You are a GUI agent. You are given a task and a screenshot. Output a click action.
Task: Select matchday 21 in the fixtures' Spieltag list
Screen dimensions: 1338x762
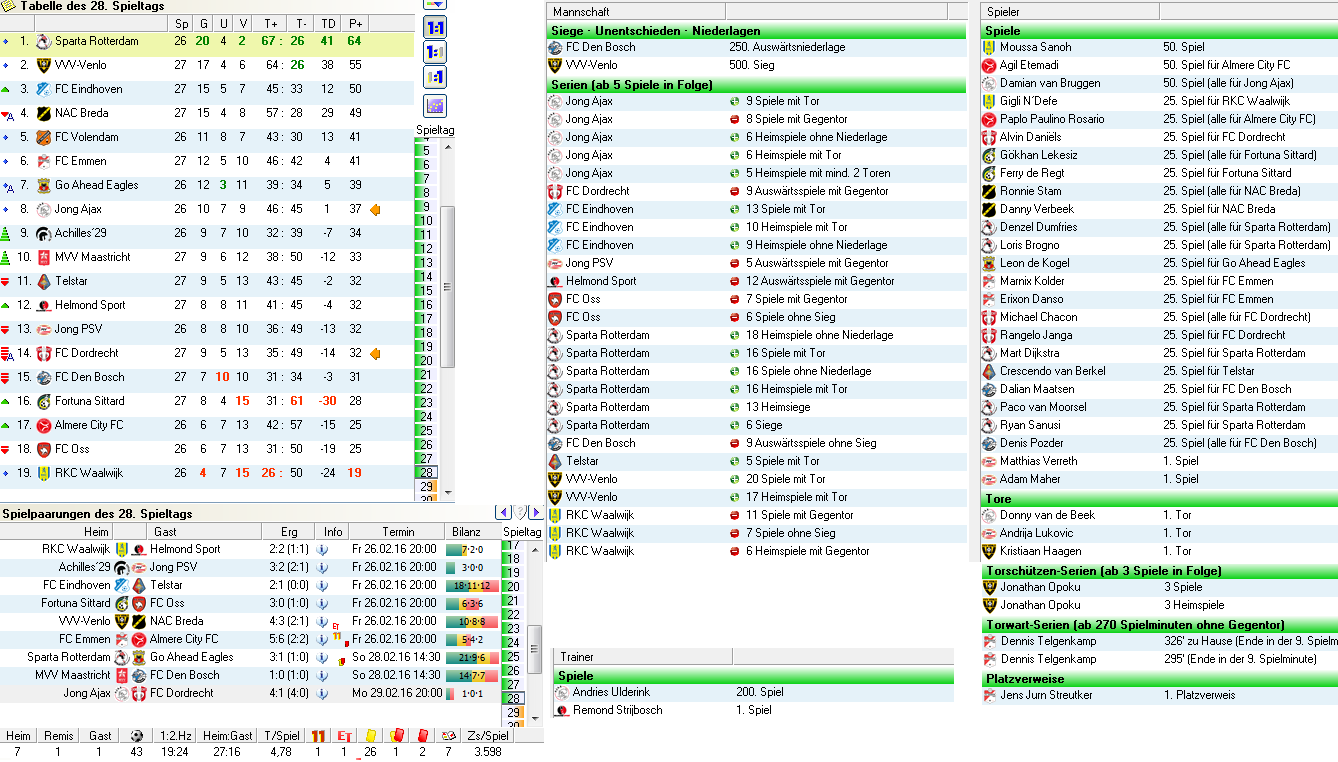tap(513, 601)
